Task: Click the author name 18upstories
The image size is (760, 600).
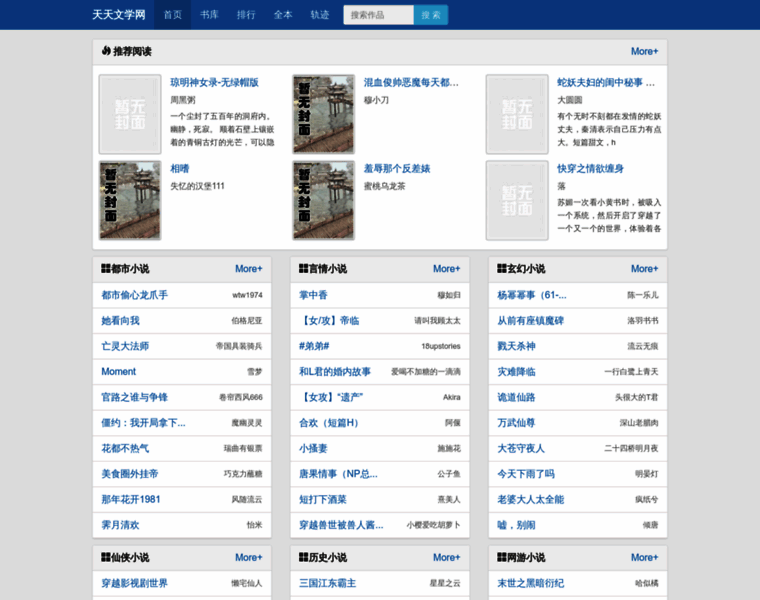Action: [x=441, y=346]
